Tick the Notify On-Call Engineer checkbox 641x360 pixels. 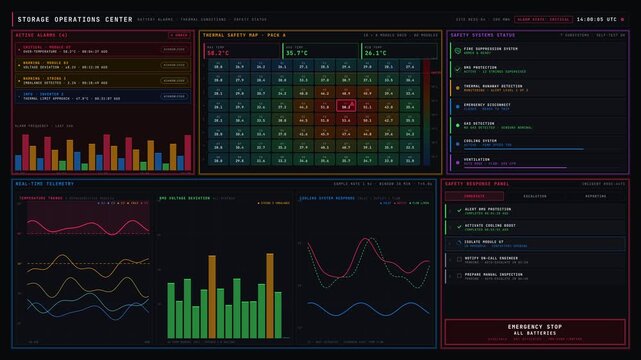click(x=459, y=259)
